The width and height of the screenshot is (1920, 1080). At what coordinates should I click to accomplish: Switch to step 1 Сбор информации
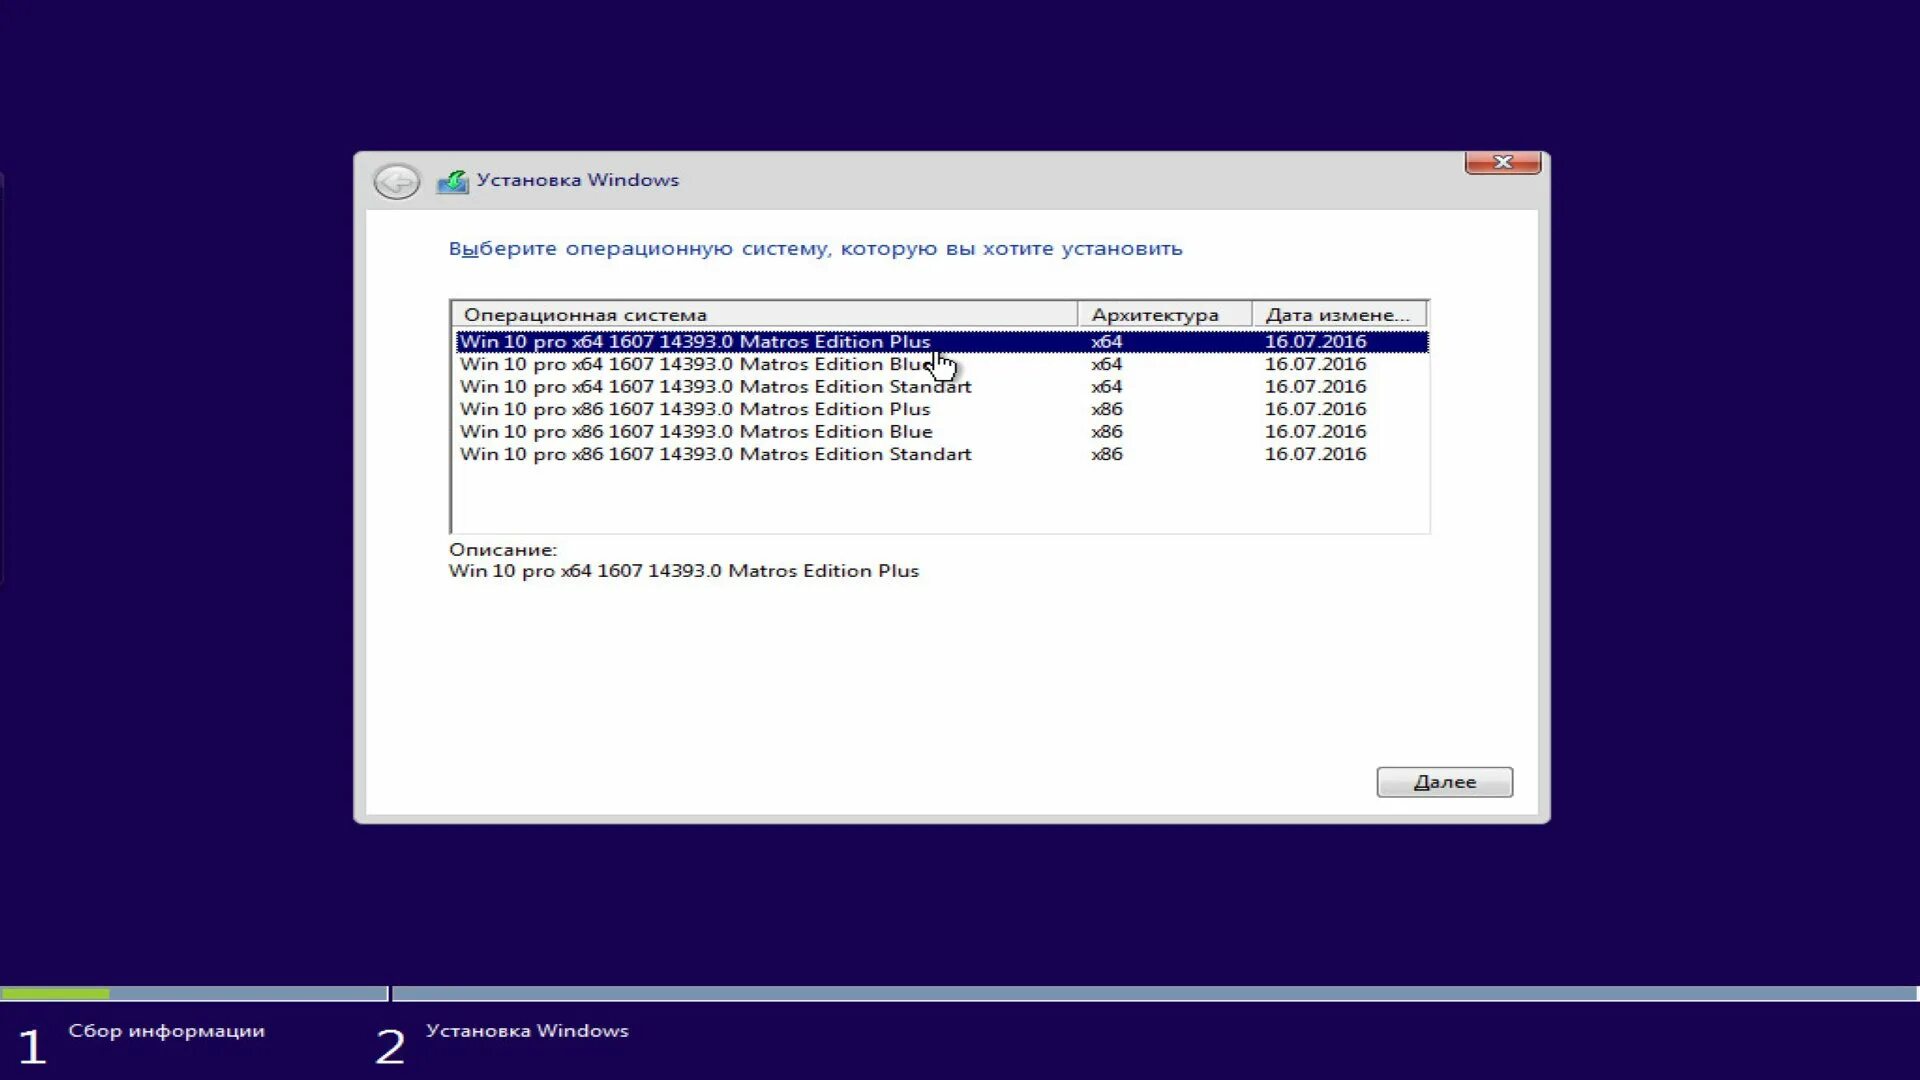pos(165,1031)
